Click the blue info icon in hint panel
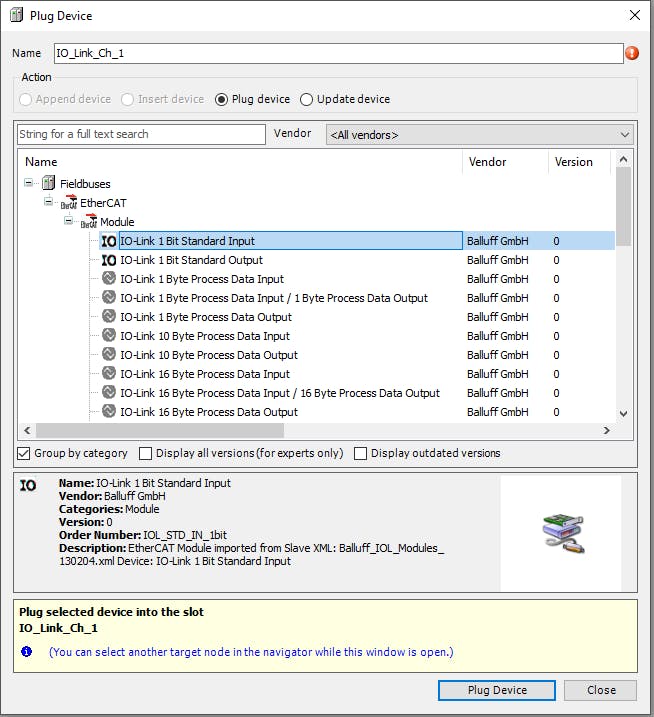Screen dimensions: 654x717 [x=27, y=651]
